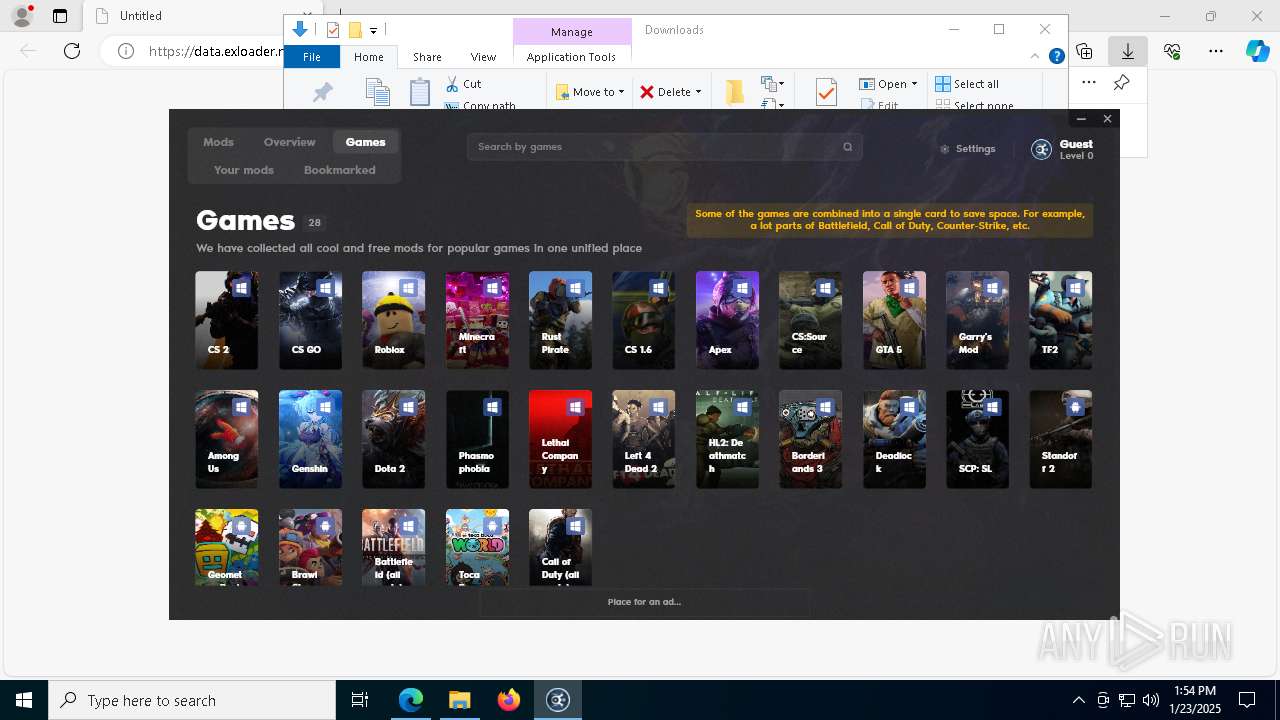Select the TF2 game card
The height and width of the screenshot is (720, 1280).
1061,320
